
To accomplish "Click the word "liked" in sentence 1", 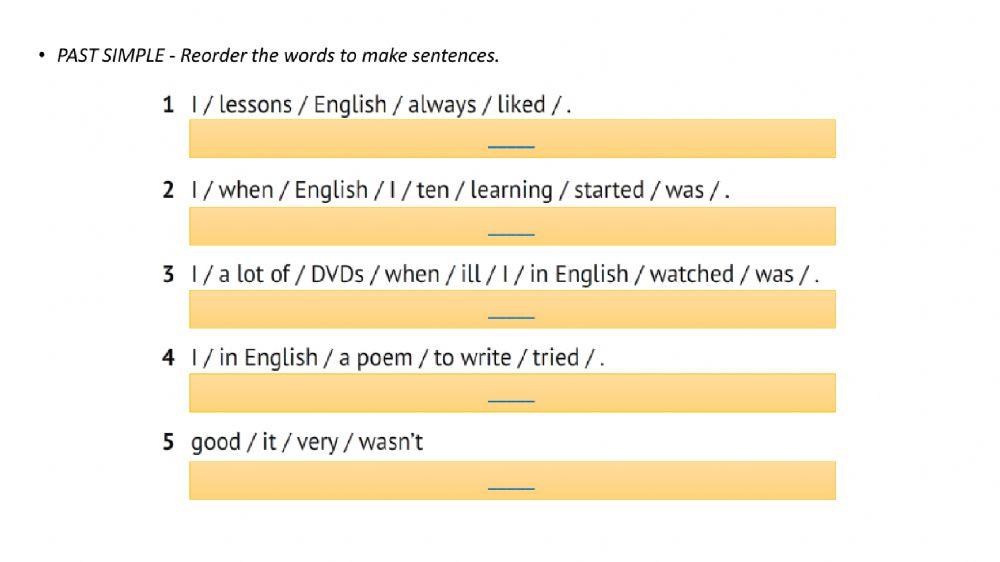I will (x=521, y=105).
